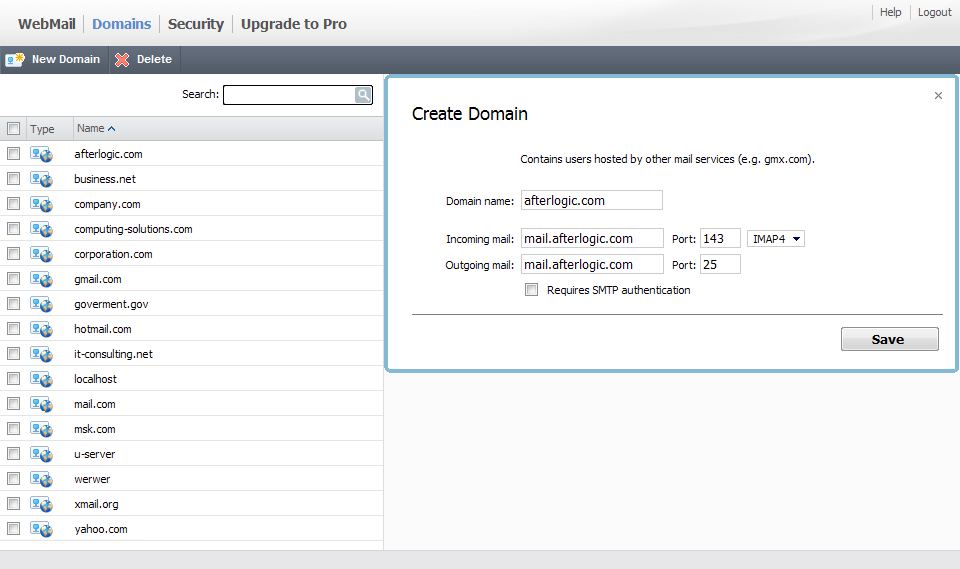
Task: Click the domain icon beside localhost
Action: pos(41,379)
